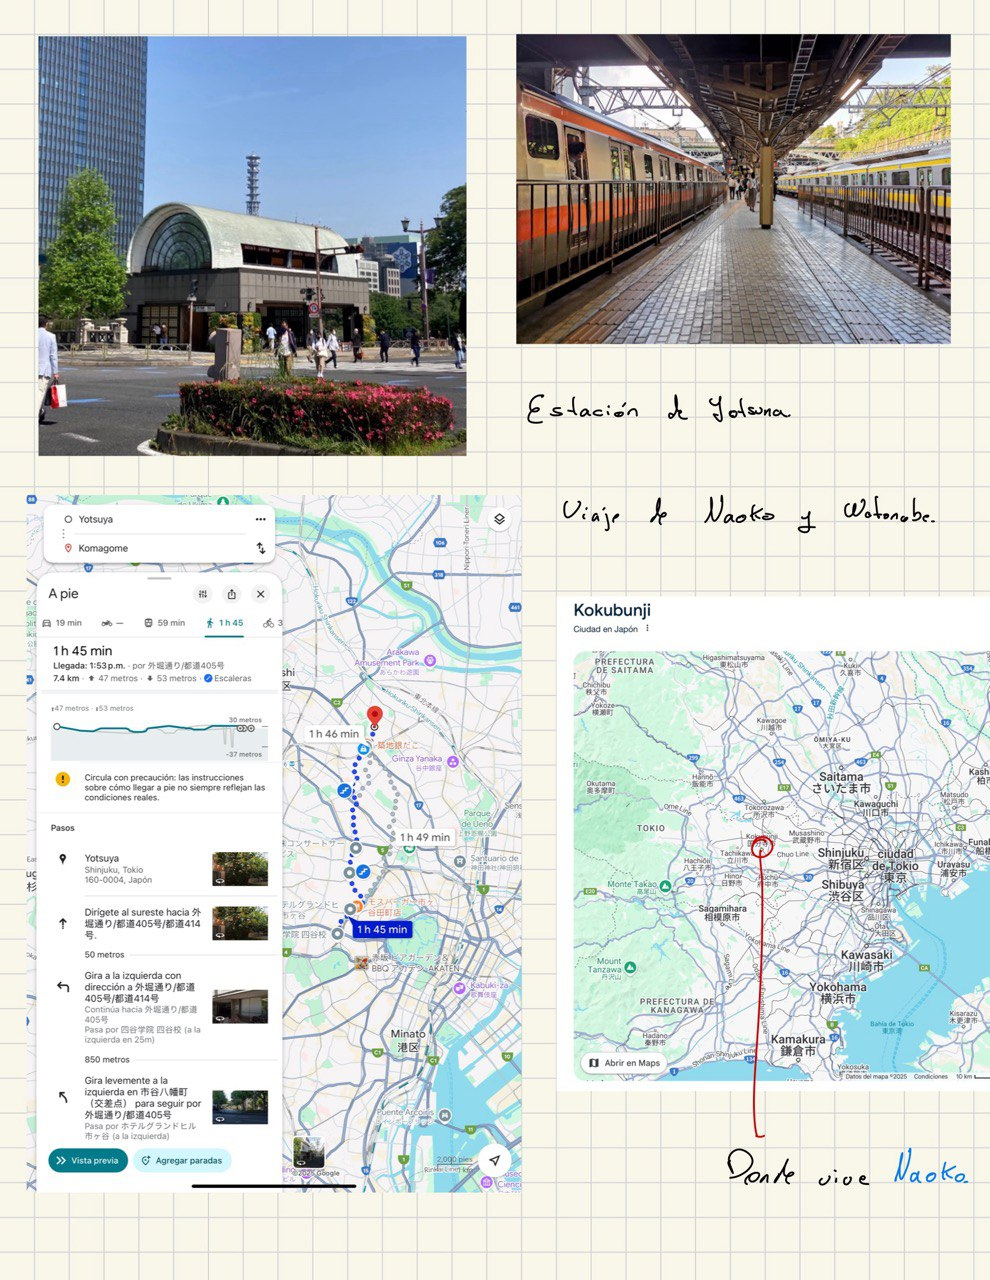Open Street View thumbnail at map bottom
The image size is (990, 1280).
click(x=309, y=1151)
